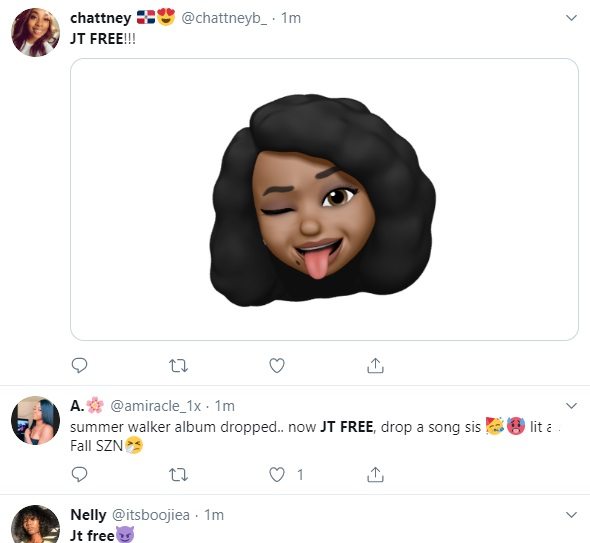Retweet amiracle_1x's tweet
Image resolution: width=590 pixels, height=543 pixels.
click(178, 475)
